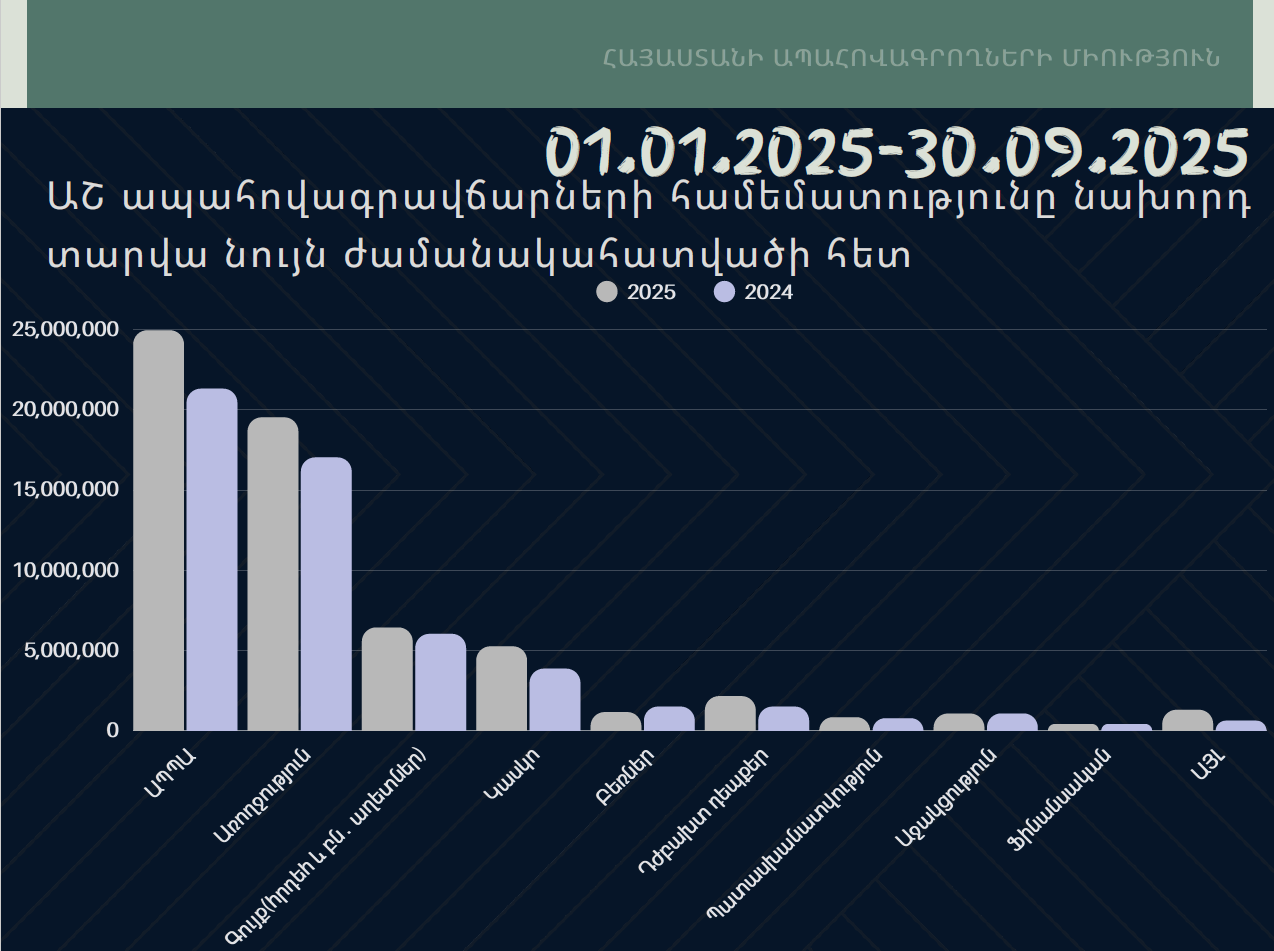Click the gray 2025 bar for ԱՊՊԱ
The width and height of the screenshot is (1274, 951).
click(158, 530)
